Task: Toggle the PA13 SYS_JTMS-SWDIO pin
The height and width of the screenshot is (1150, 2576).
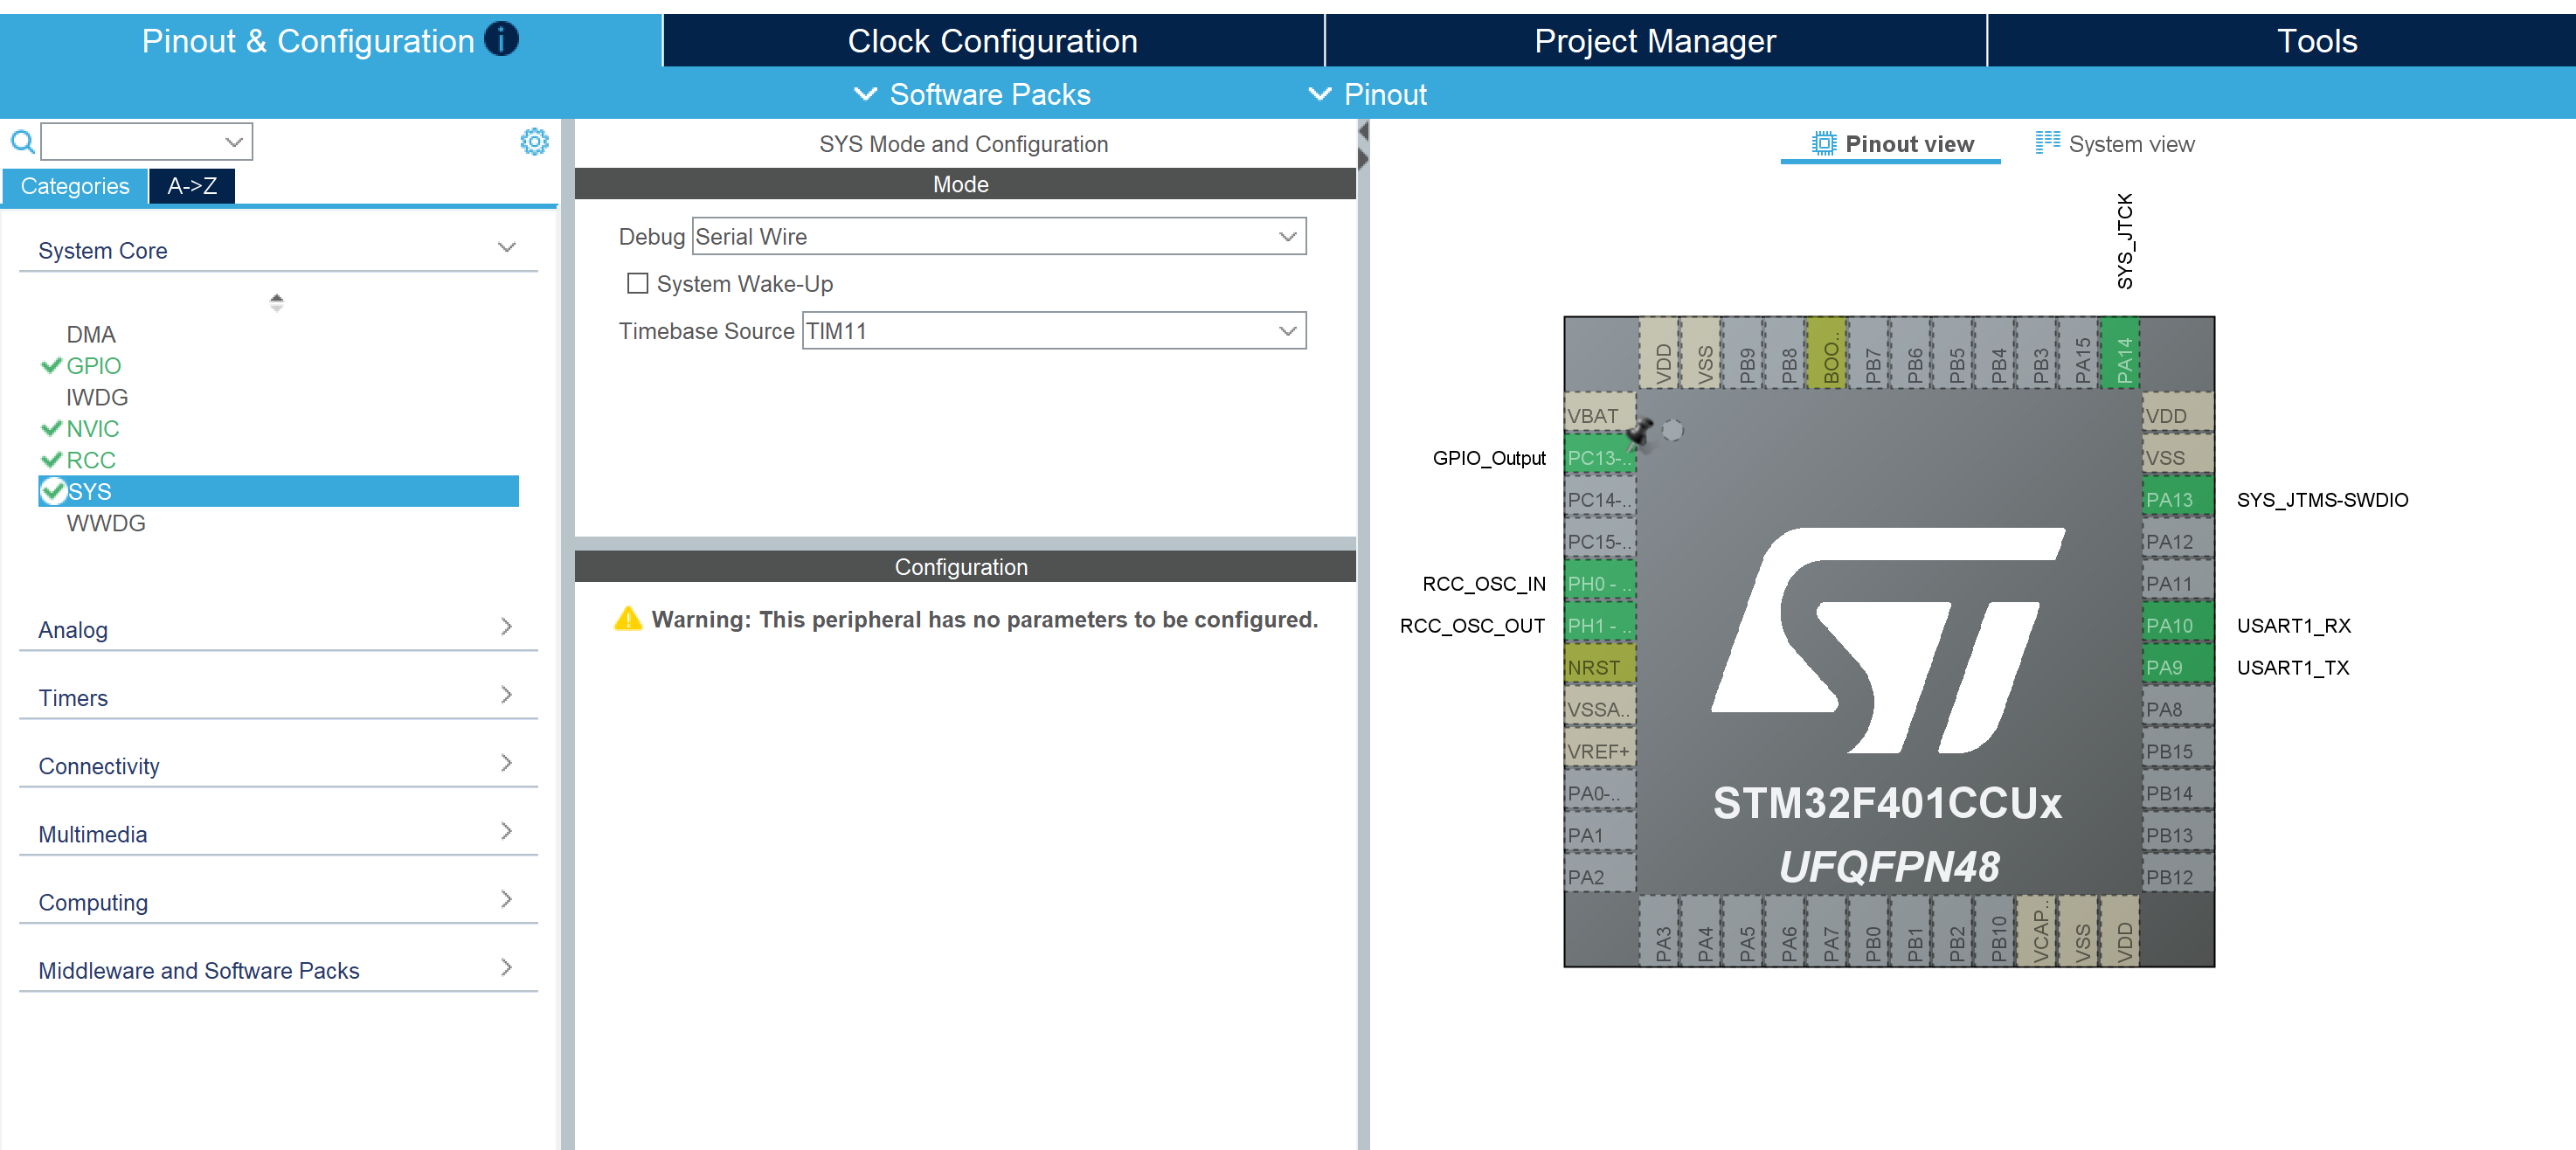Action: click(2177, 500)
